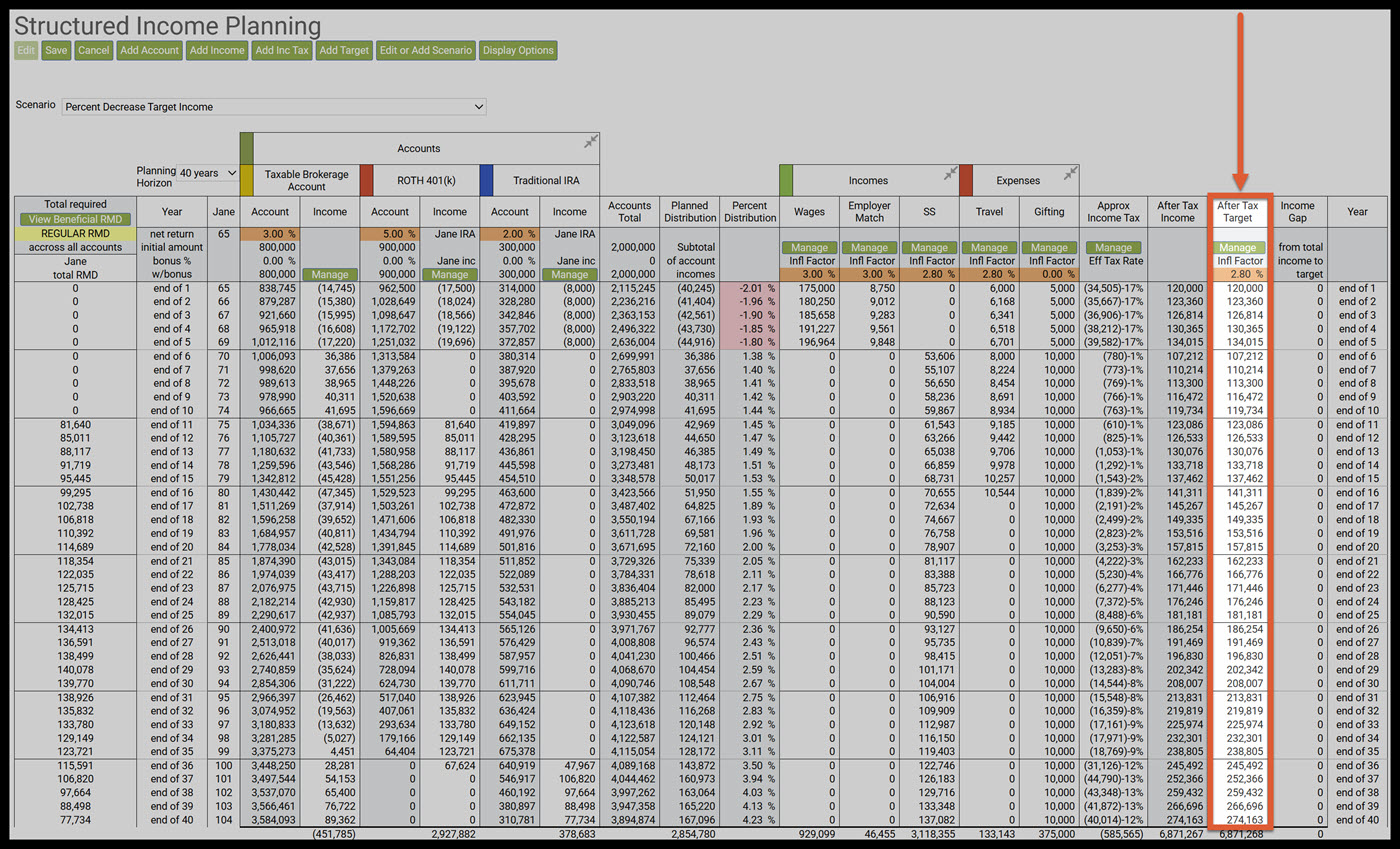Collapse the Incomes section via its arrows icon

pos(951,174)
